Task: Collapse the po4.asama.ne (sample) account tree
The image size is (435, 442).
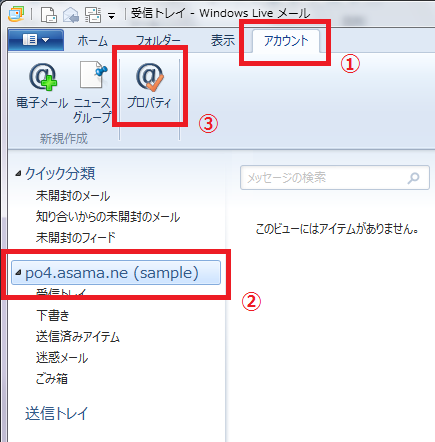Action: (x=19, y=273)
